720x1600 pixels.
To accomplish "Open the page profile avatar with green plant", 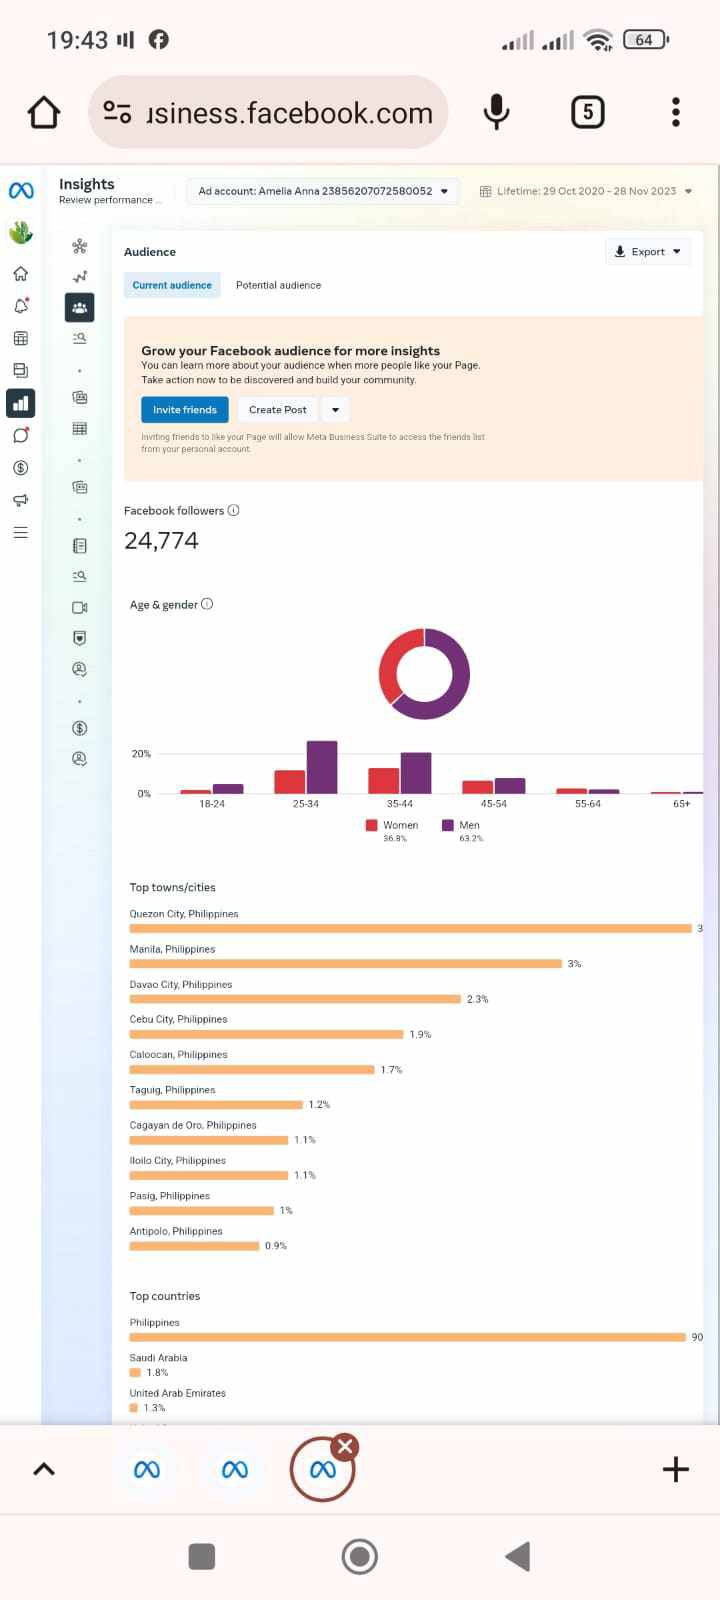I will [21, 232].
